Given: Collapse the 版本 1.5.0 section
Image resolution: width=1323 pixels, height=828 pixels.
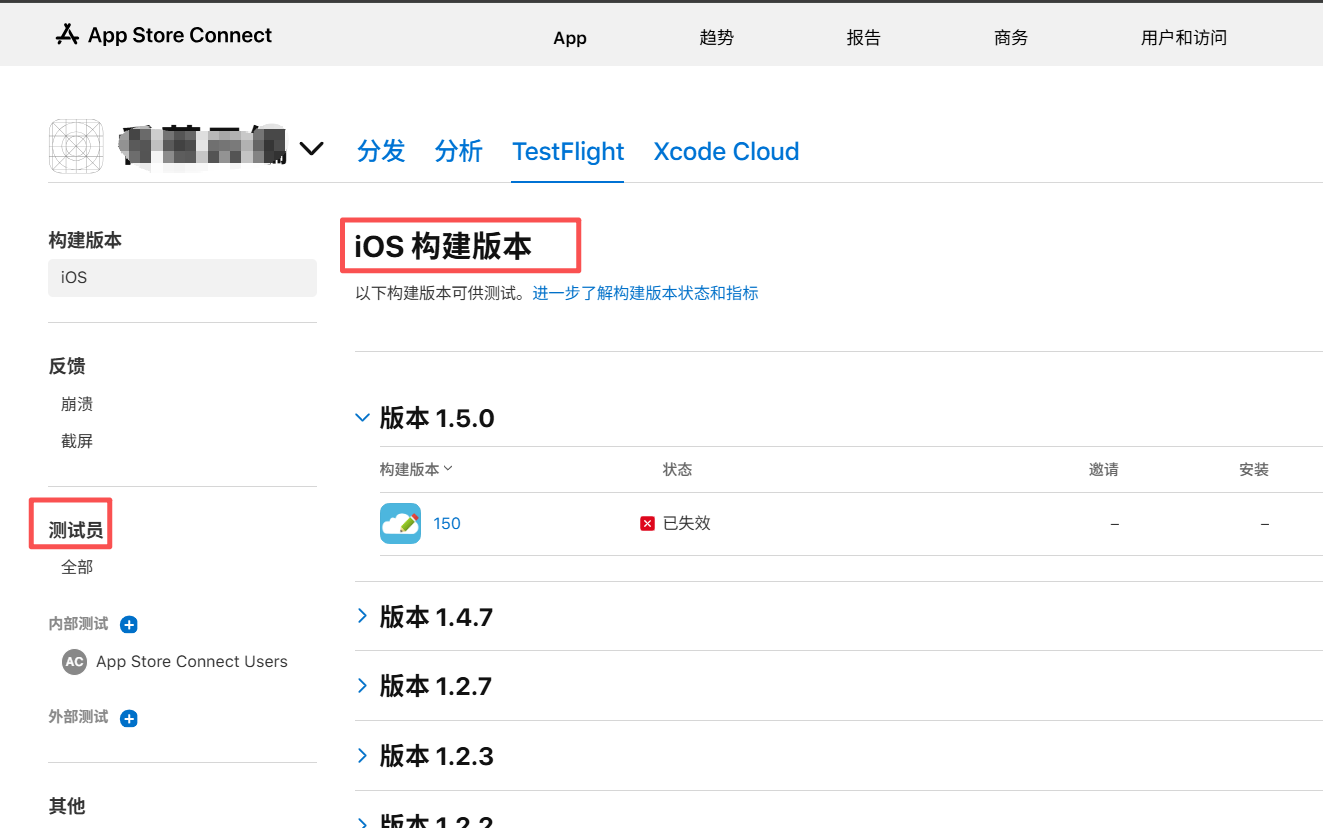Looking at the screenshot, I should coord(363,417).
